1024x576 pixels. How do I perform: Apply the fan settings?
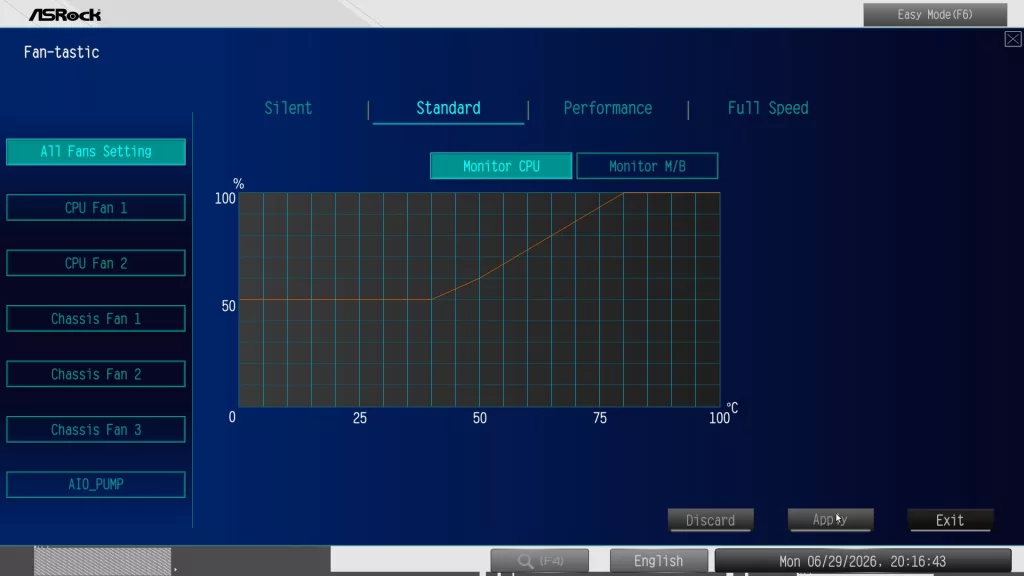(831, 520)
